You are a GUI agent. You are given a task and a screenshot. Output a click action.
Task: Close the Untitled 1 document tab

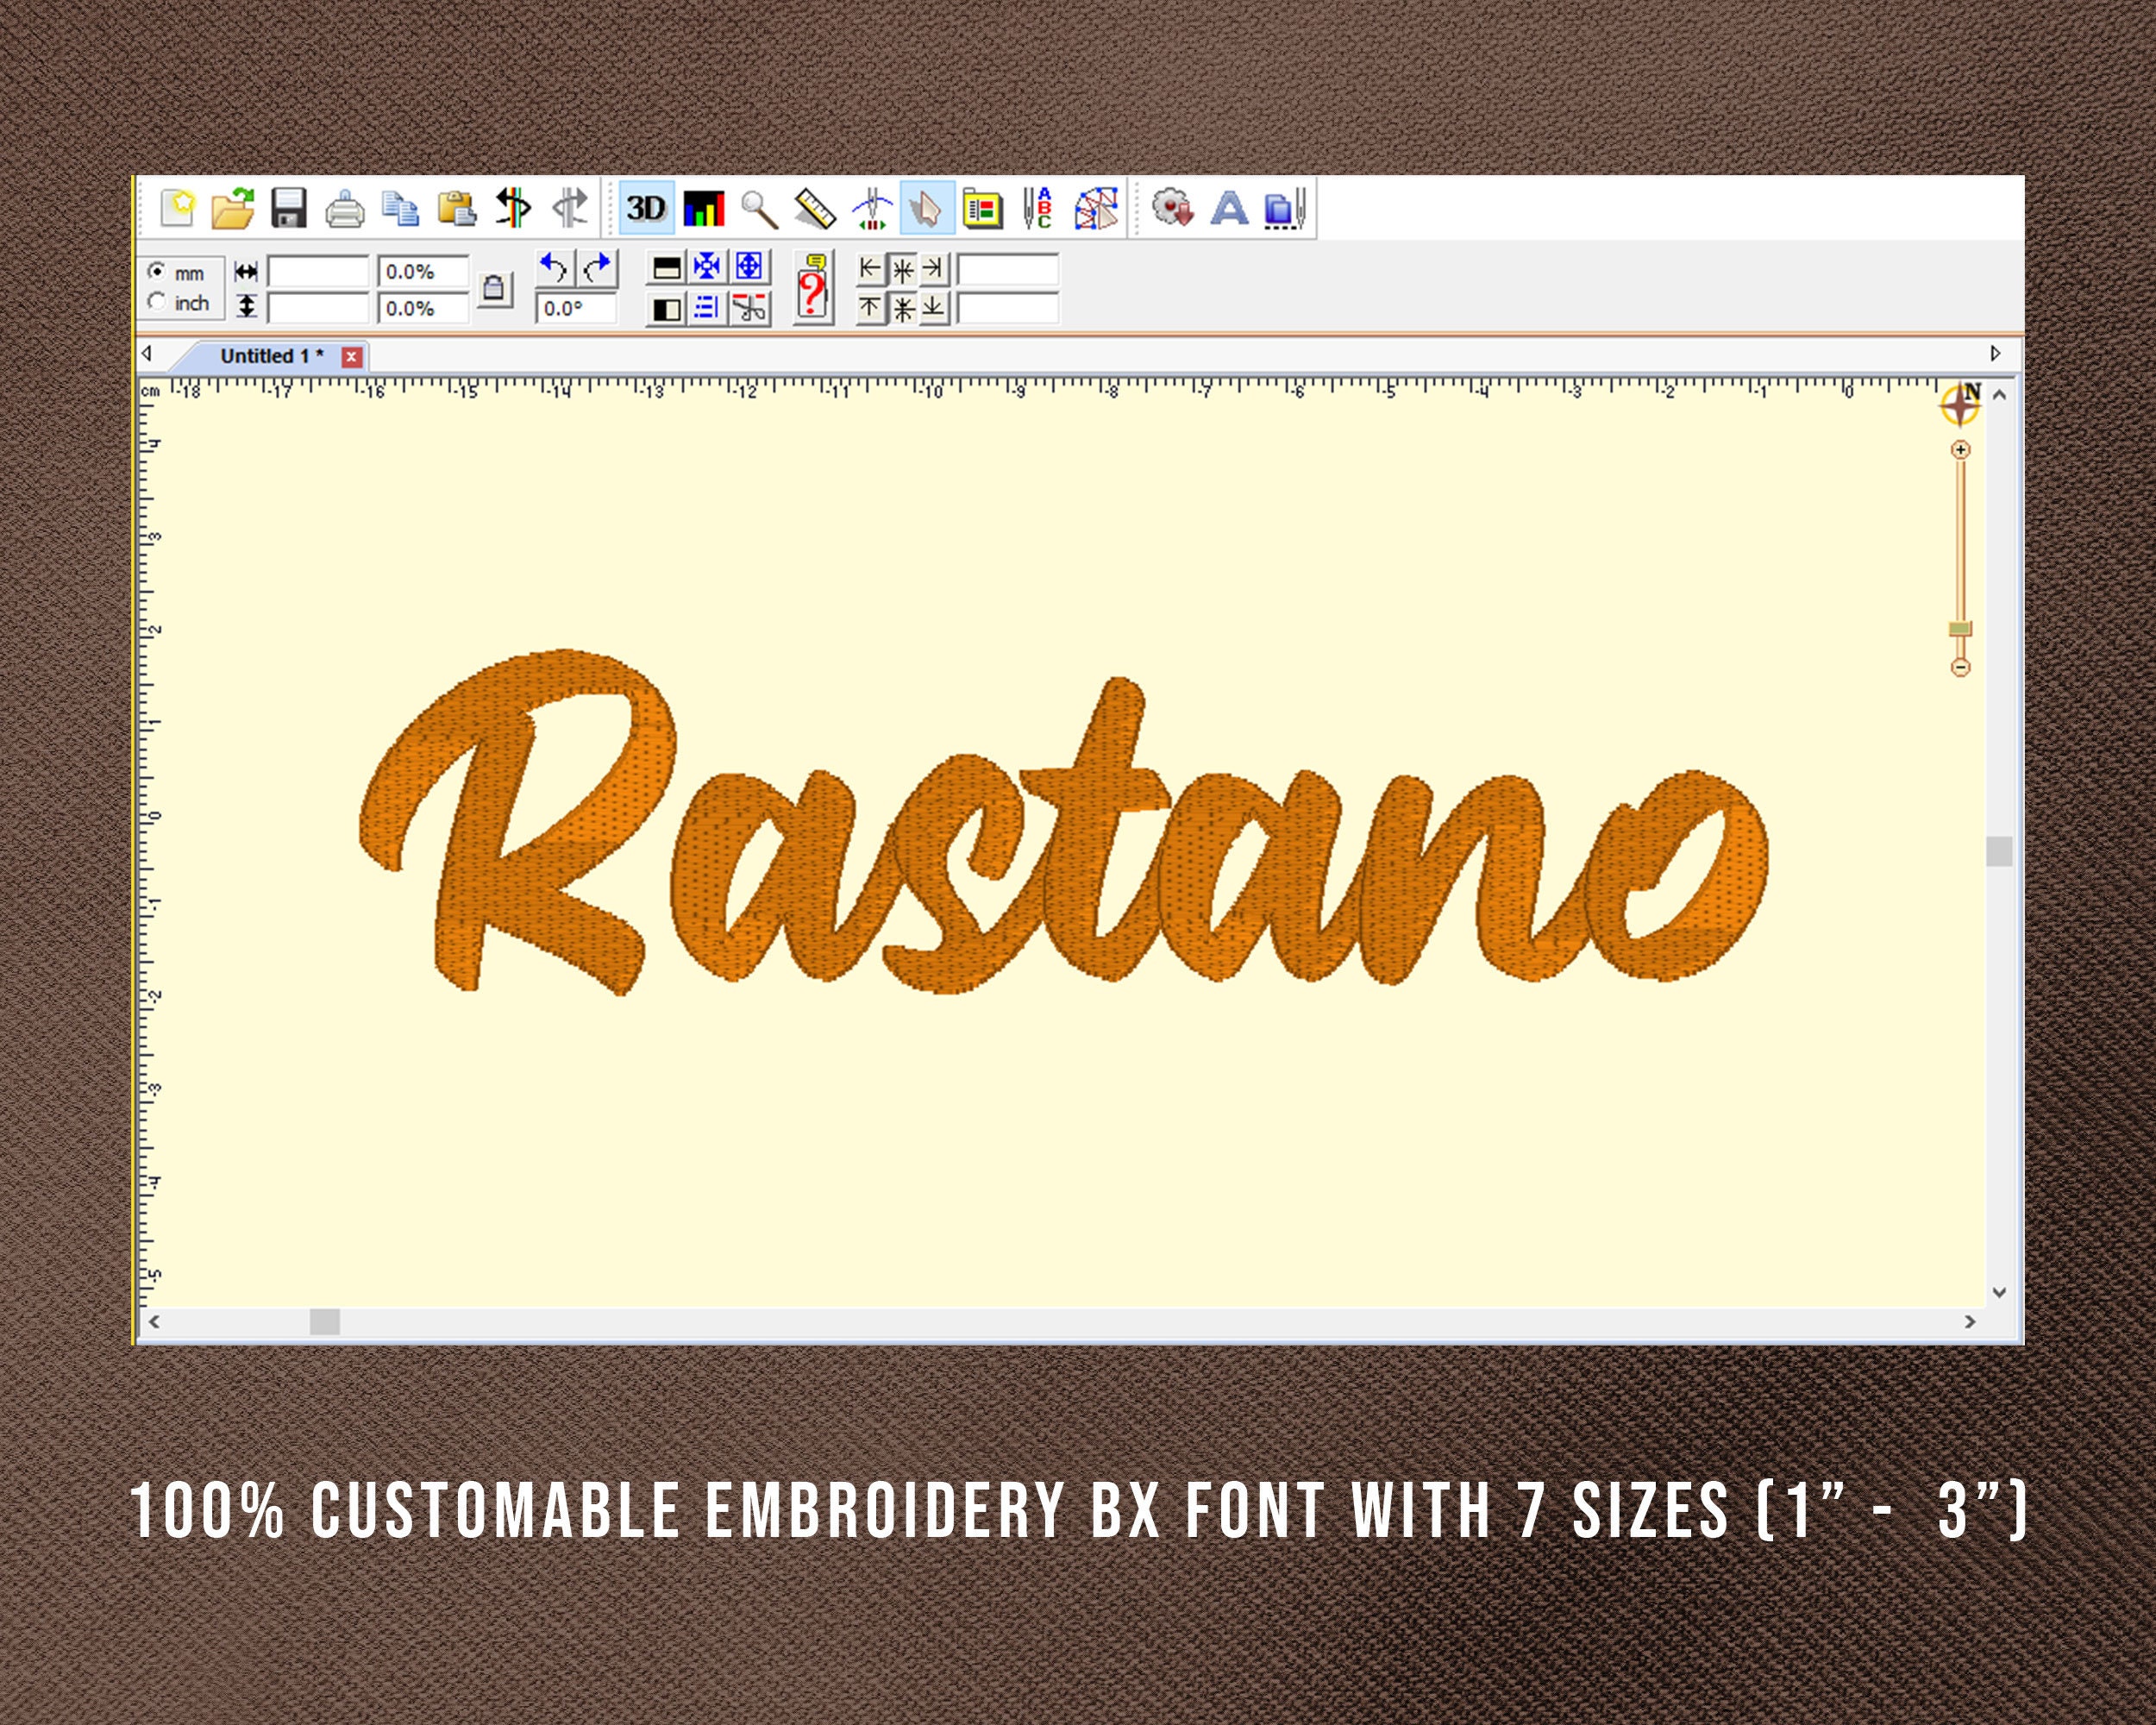click(352, 356)
